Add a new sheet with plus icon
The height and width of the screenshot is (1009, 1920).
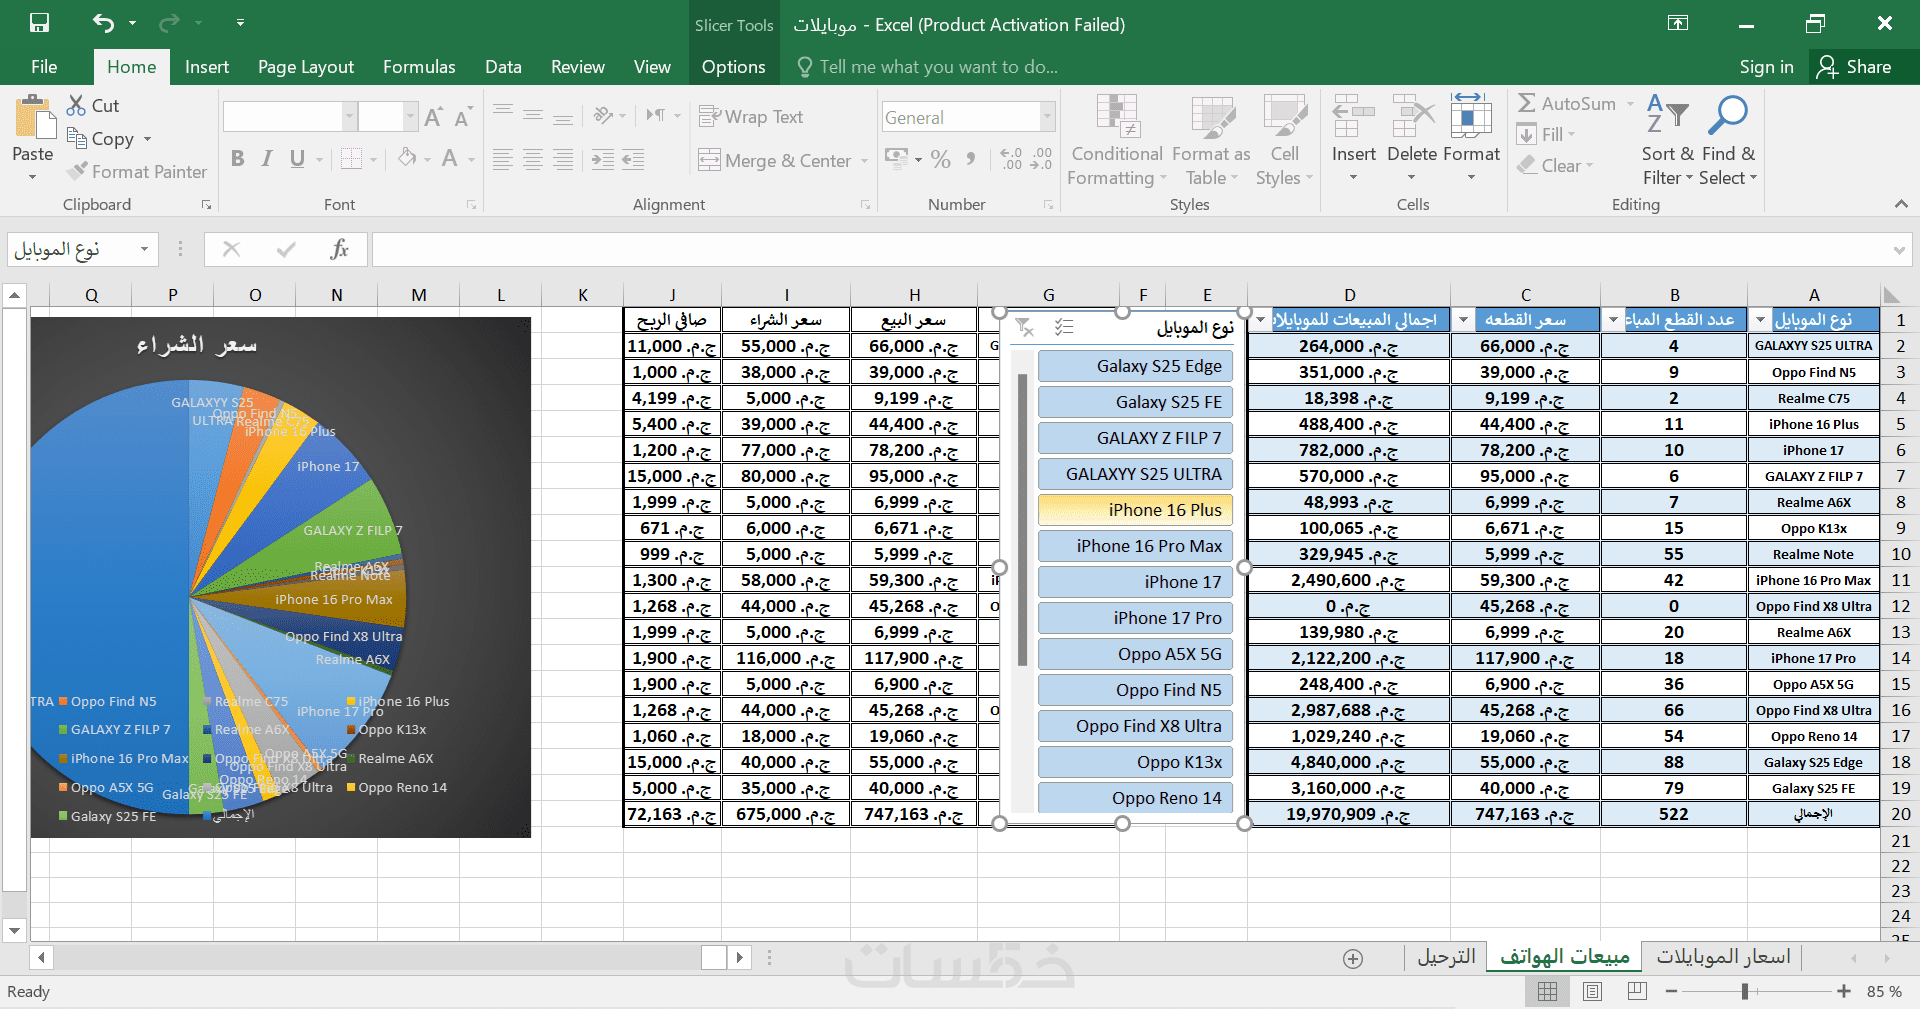pos(1353,959)
